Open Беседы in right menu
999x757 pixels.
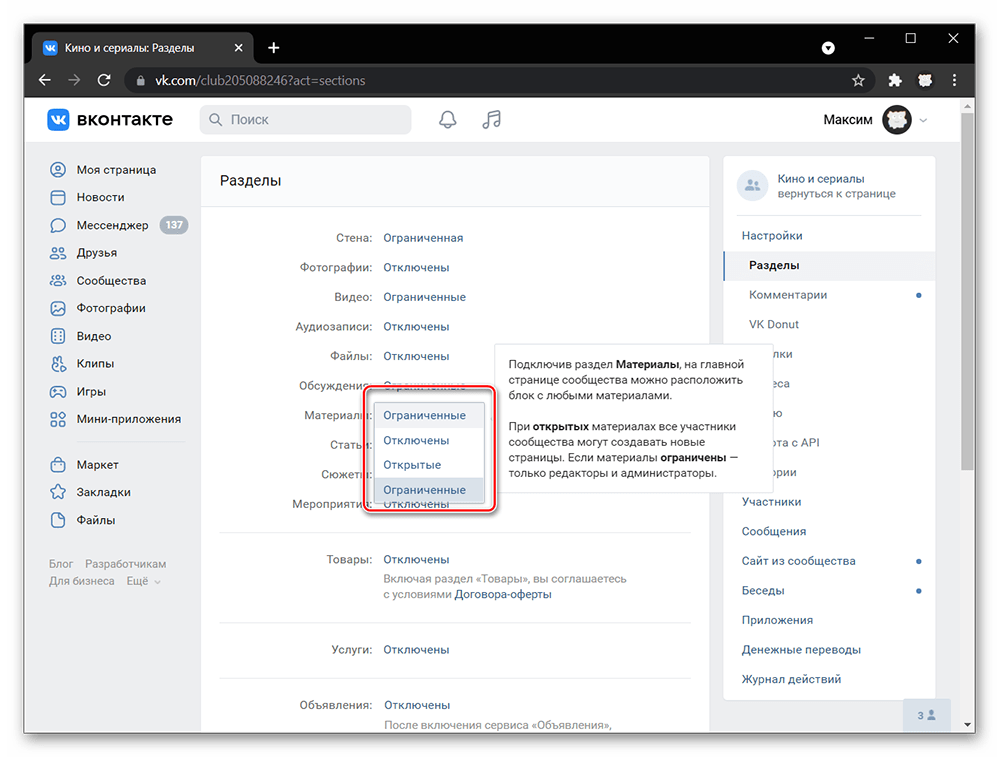[763, 591]
